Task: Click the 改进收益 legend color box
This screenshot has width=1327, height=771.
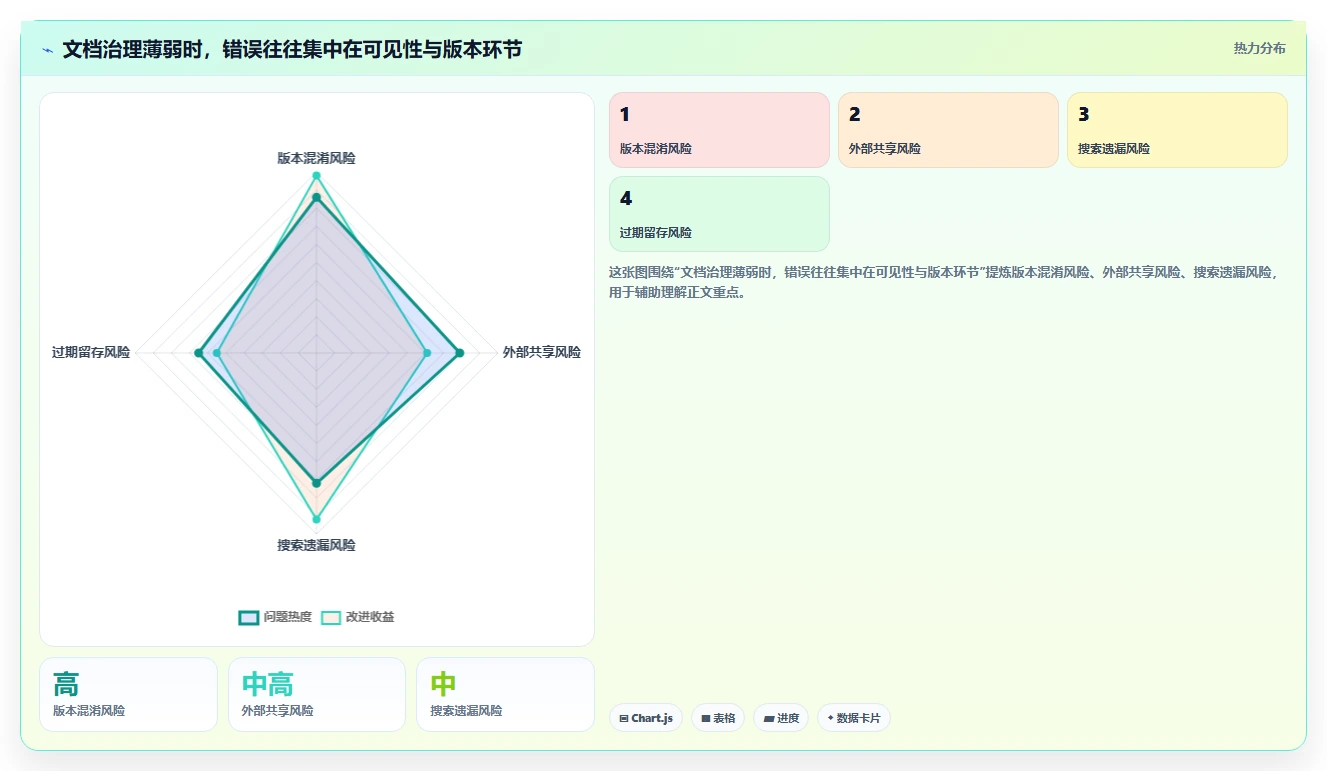Action: coord(330,617)
